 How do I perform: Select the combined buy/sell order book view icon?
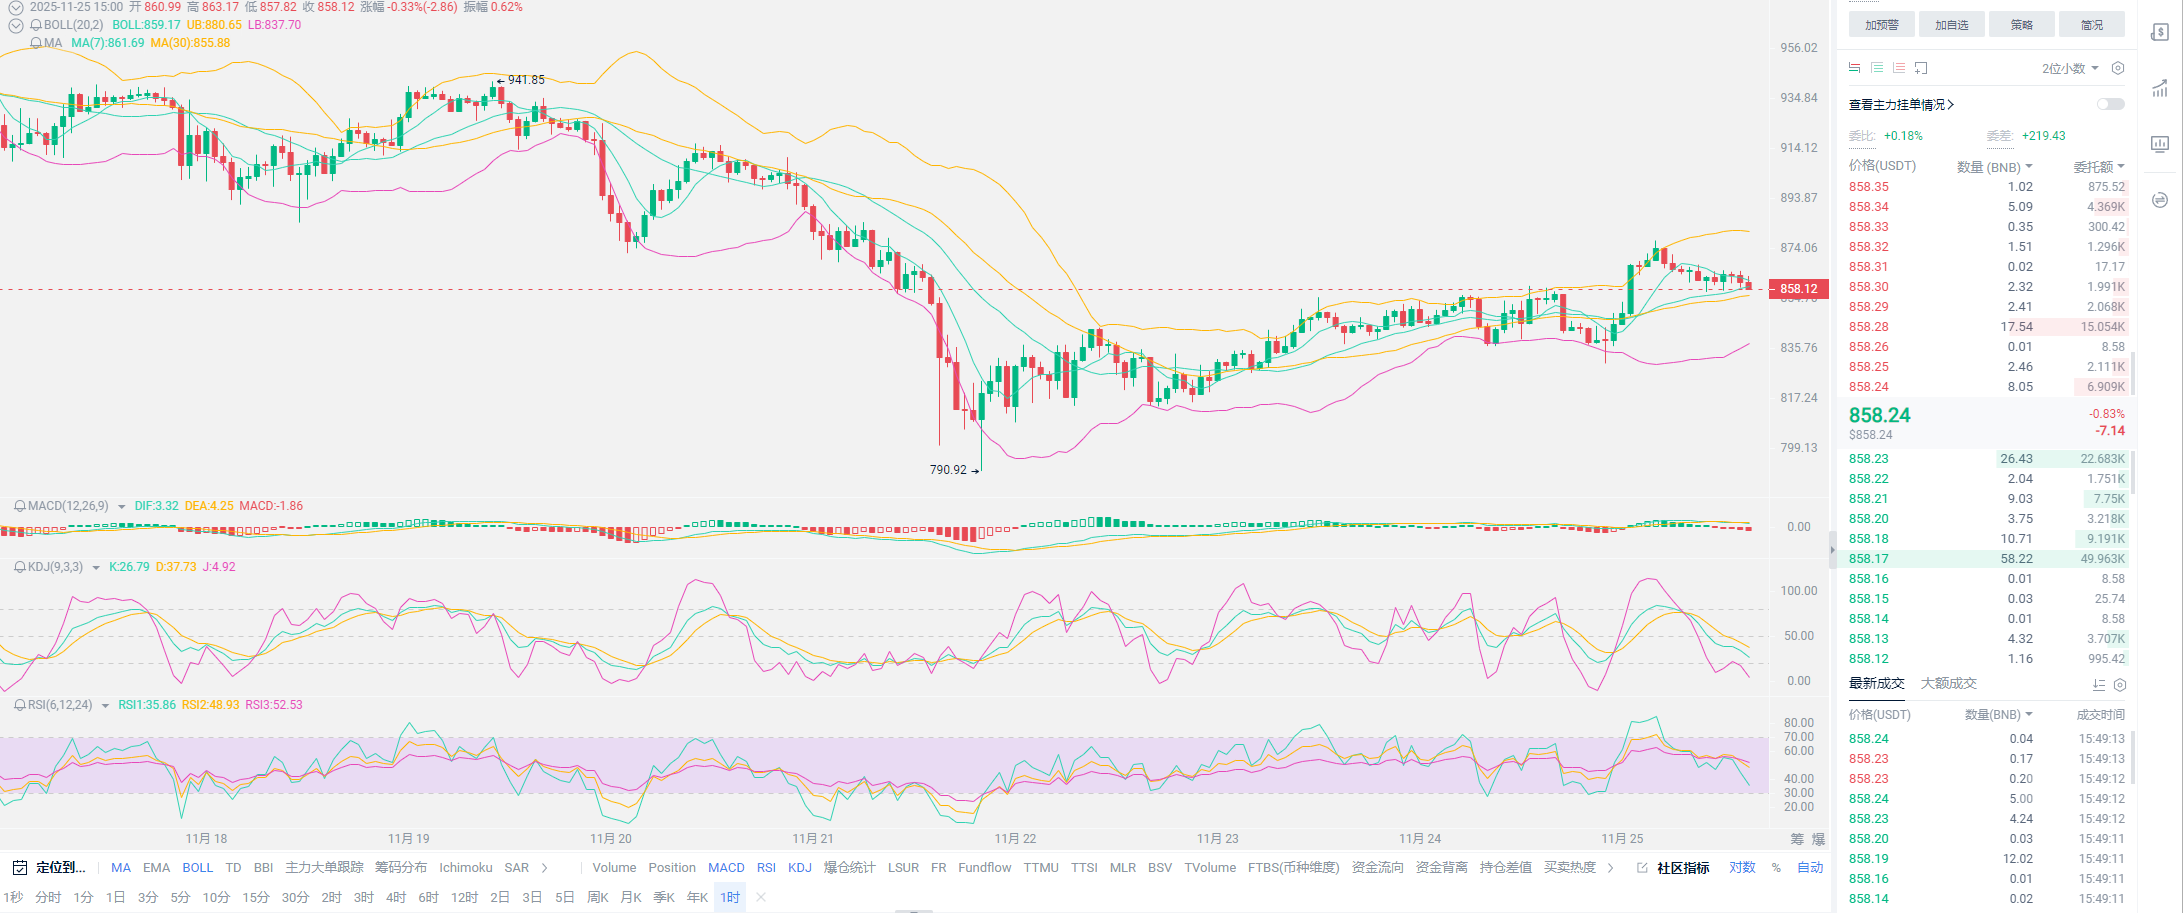pos(1854,68)
